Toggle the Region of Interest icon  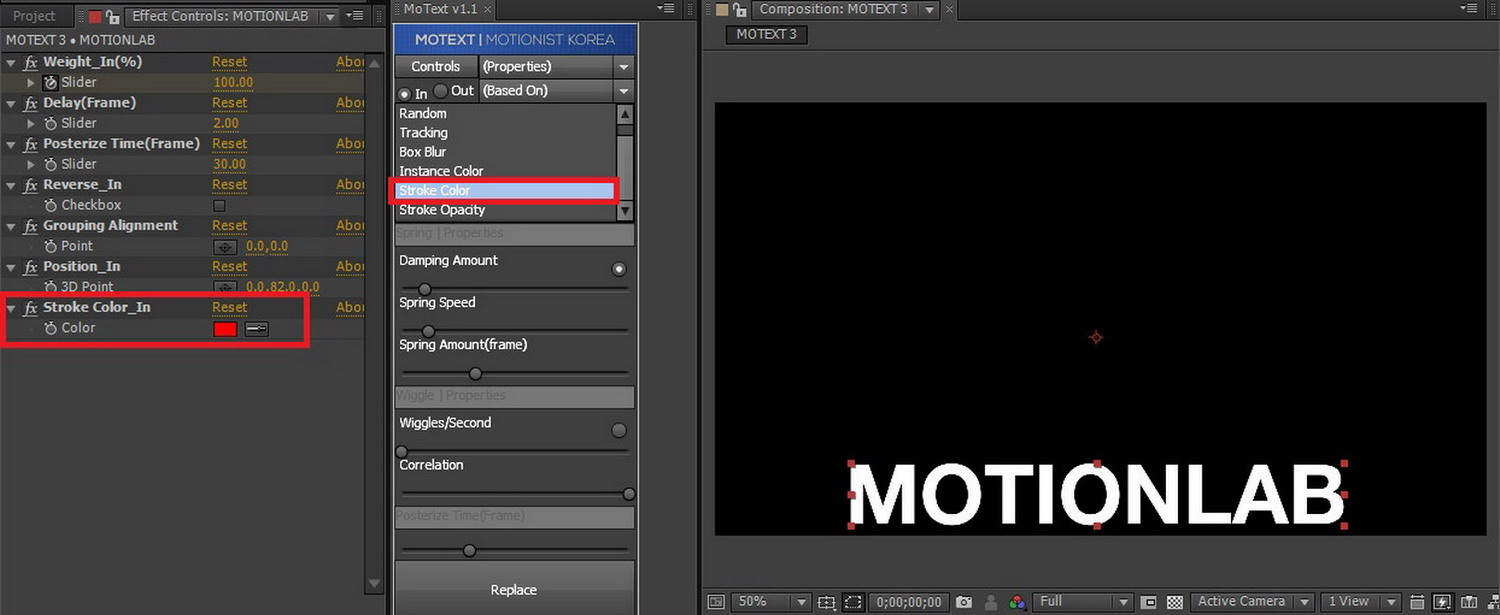[852, 602]
